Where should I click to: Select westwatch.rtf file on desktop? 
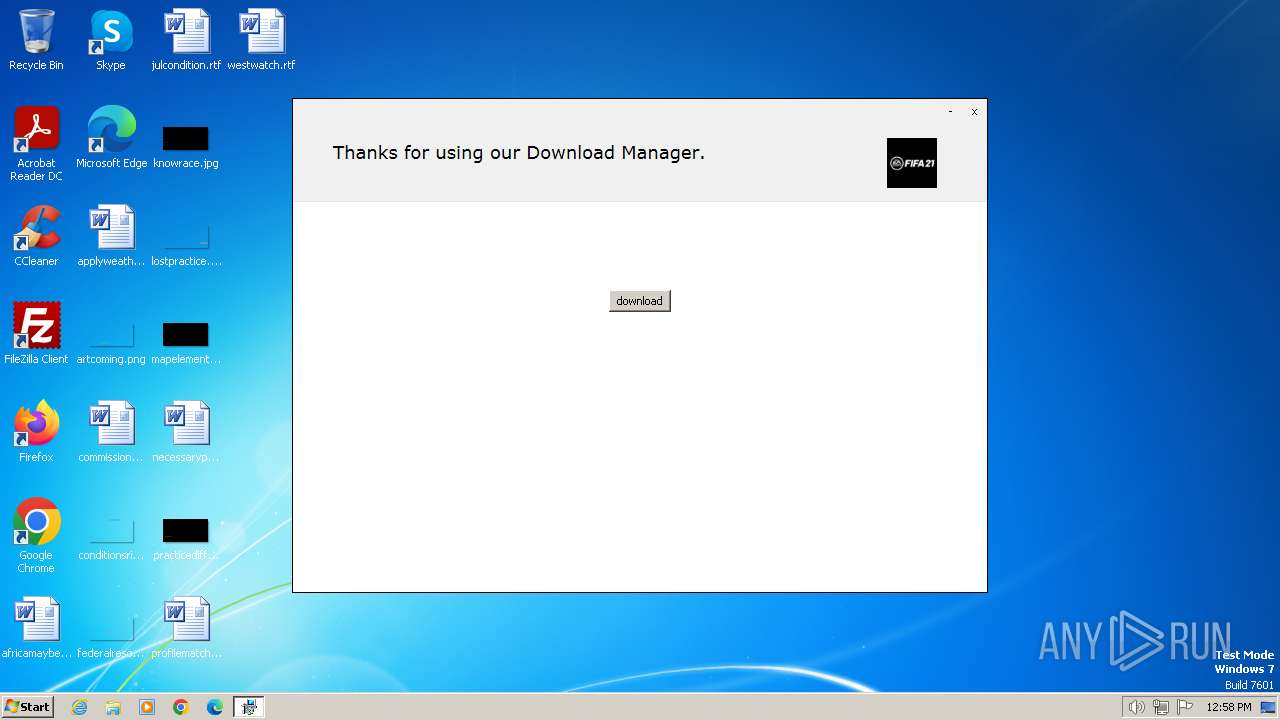[261, 40]
